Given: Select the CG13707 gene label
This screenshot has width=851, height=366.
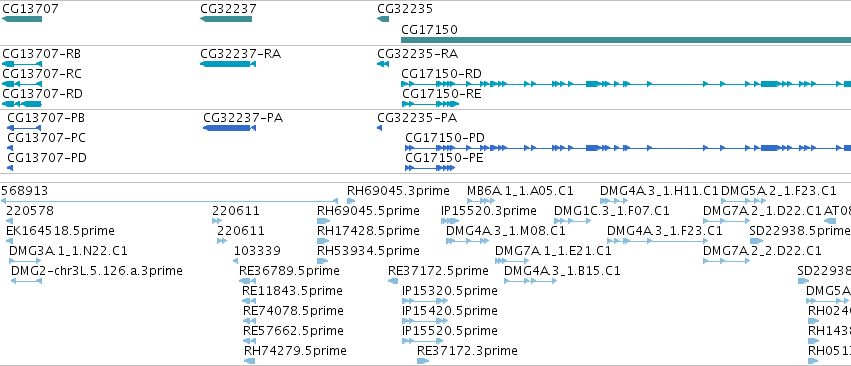Looking at the screenshot, I should point(30,9).
